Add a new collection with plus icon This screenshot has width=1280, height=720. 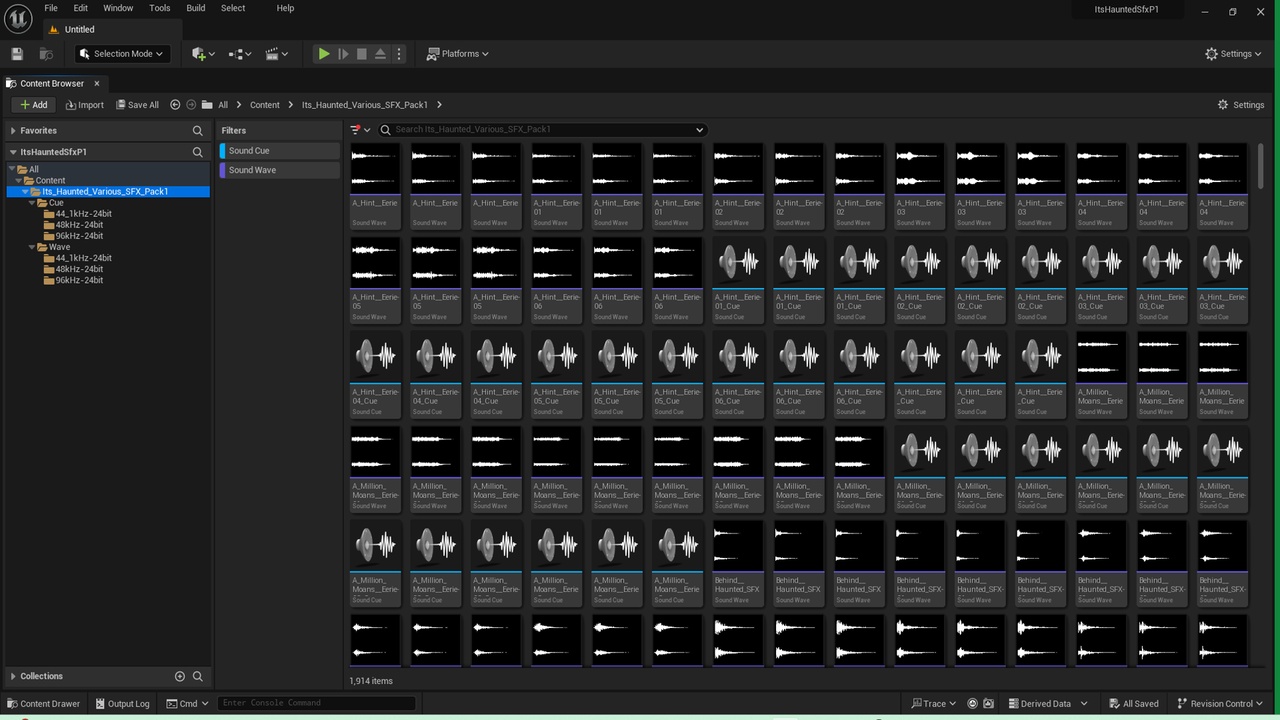[x=180, y=677]
